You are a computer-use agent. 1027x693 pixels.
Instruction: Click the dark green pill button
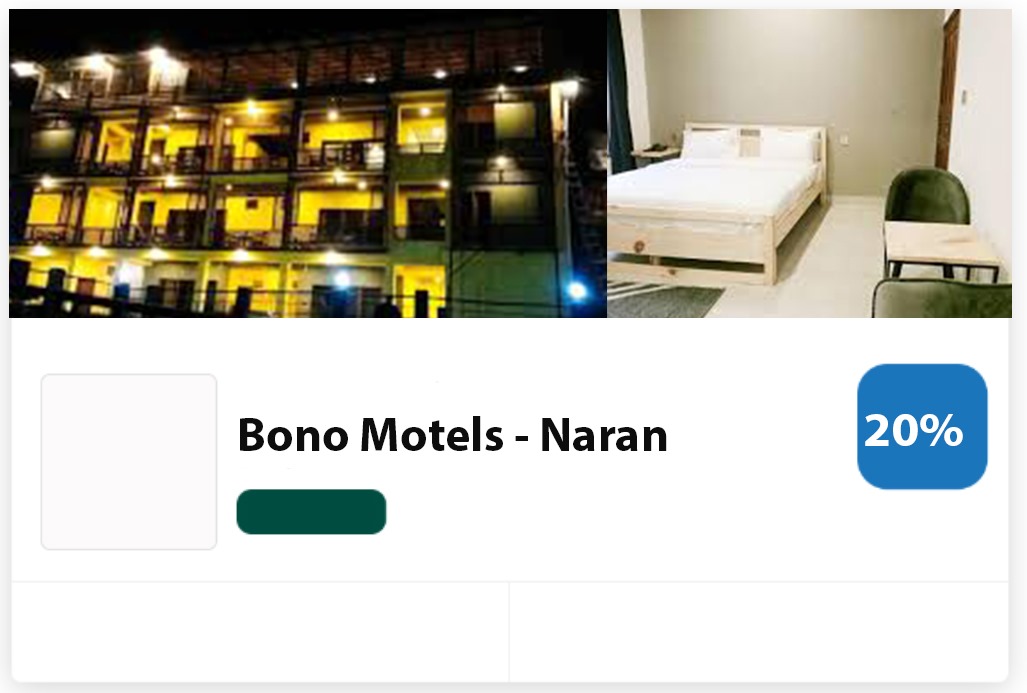[x=311, y=512]
